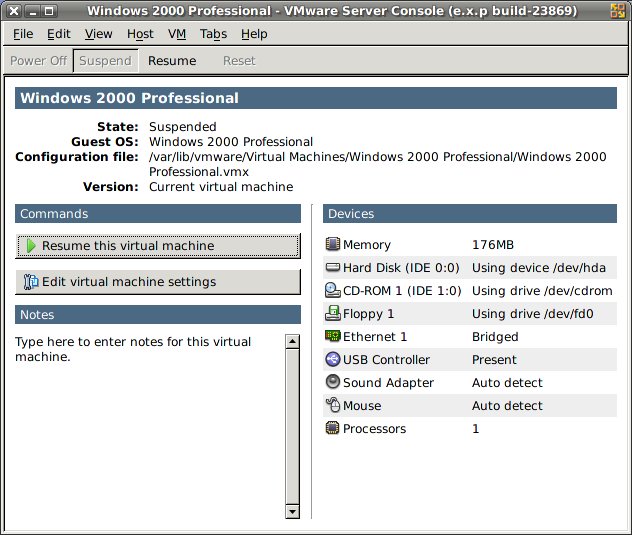The height and width of the screenshot is (535, 632).
Task: Click the Notes scrollbar down arrow
Action: click(292, 511)
